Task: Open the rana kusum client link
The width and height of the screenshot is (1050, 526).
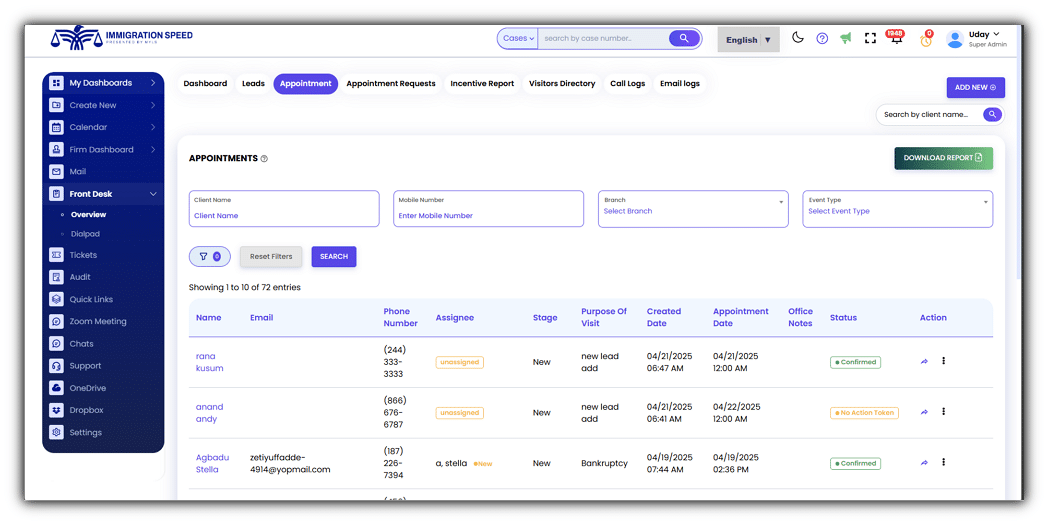Action: point(210,362)
